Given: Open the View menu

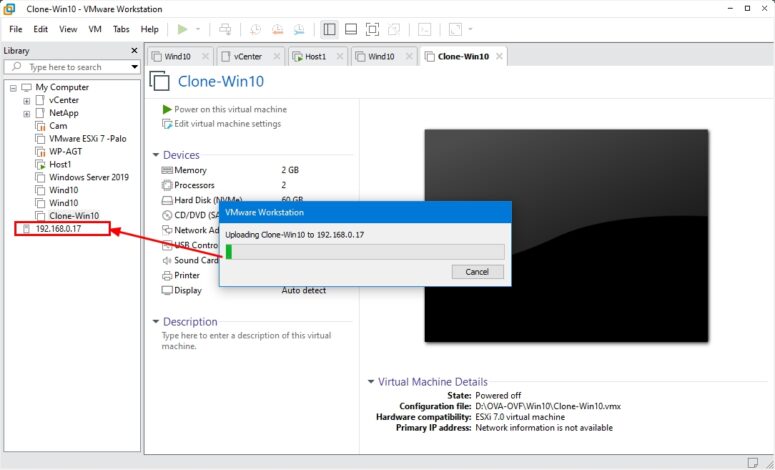Looking at the screenshot, I should (x=68, y=29).
